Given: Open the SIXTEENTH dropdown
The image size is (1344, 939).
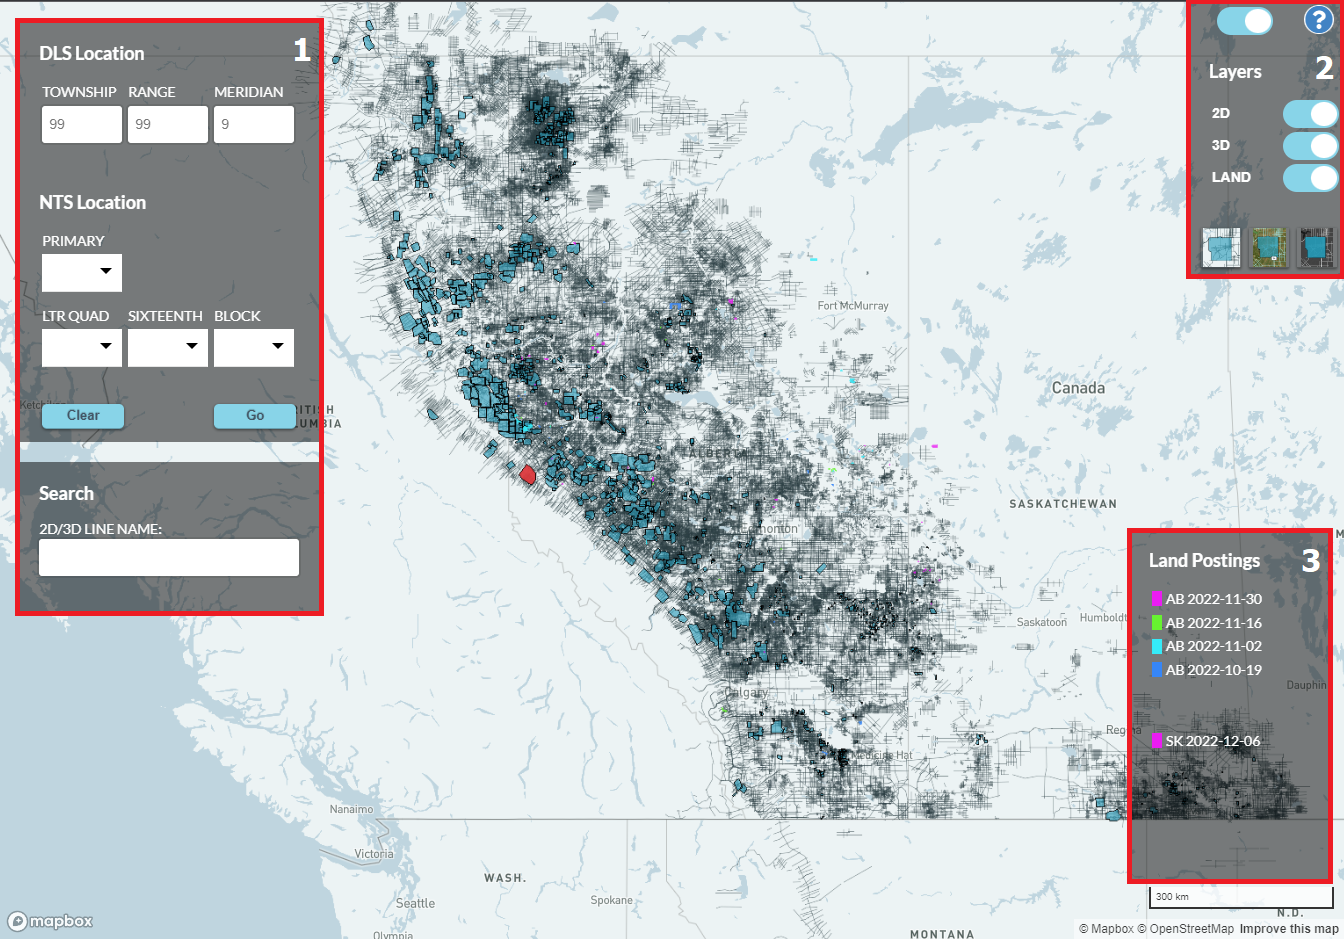Looking at the screenshot, I should click(168, 347).
